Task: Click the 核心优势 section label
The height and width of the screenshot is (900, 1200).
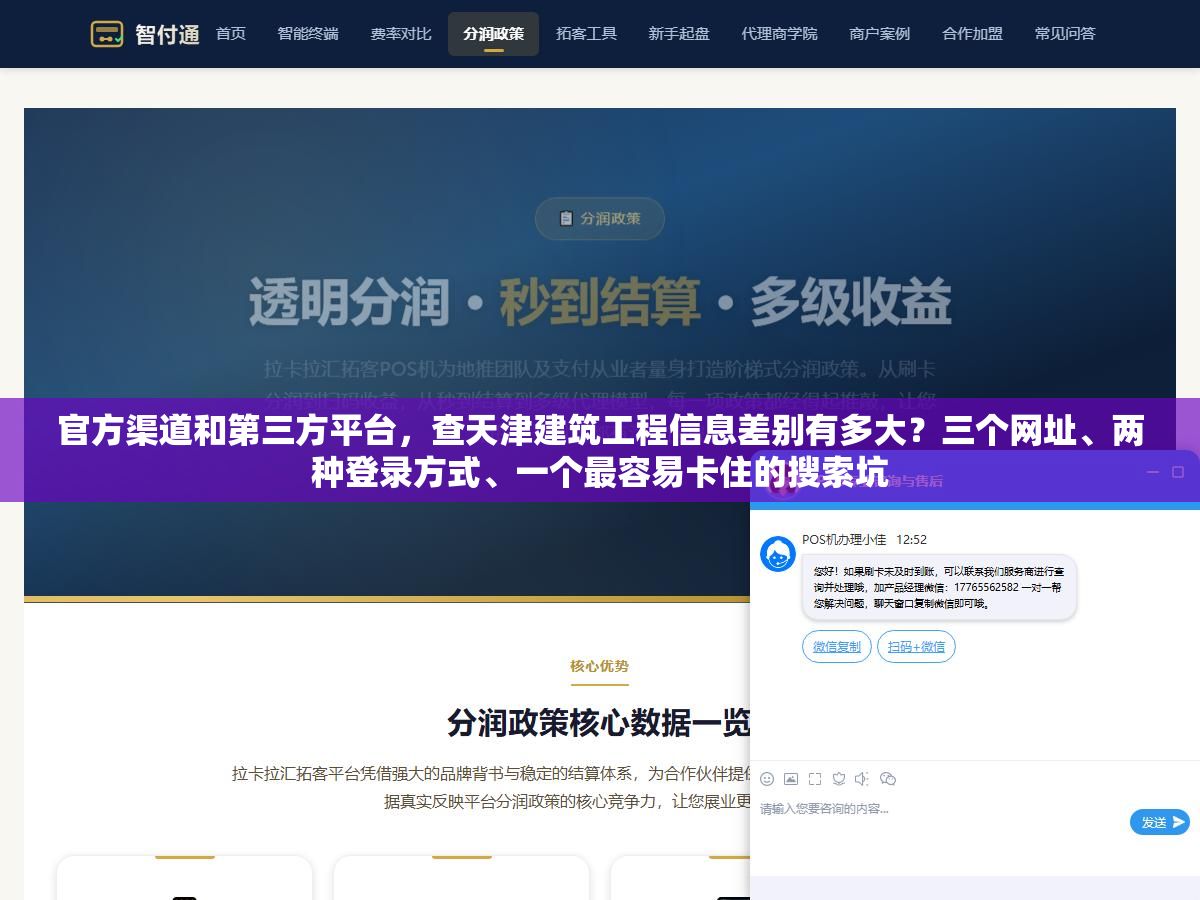Action: tap(600, 666)
